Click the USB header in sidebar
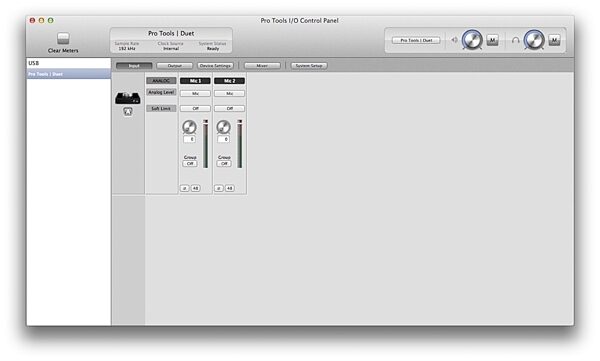This screenshot has height=361, width=600. [34, 63]
